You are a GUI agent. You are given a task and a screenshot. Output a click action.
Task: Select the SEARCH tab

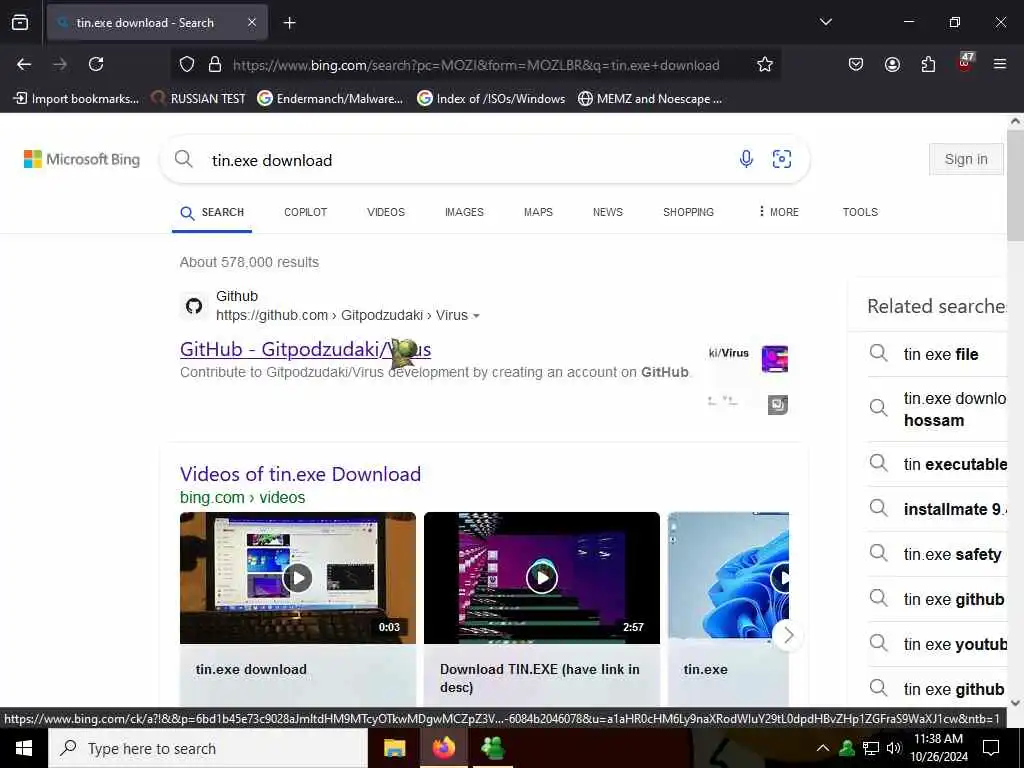(212, 212)
